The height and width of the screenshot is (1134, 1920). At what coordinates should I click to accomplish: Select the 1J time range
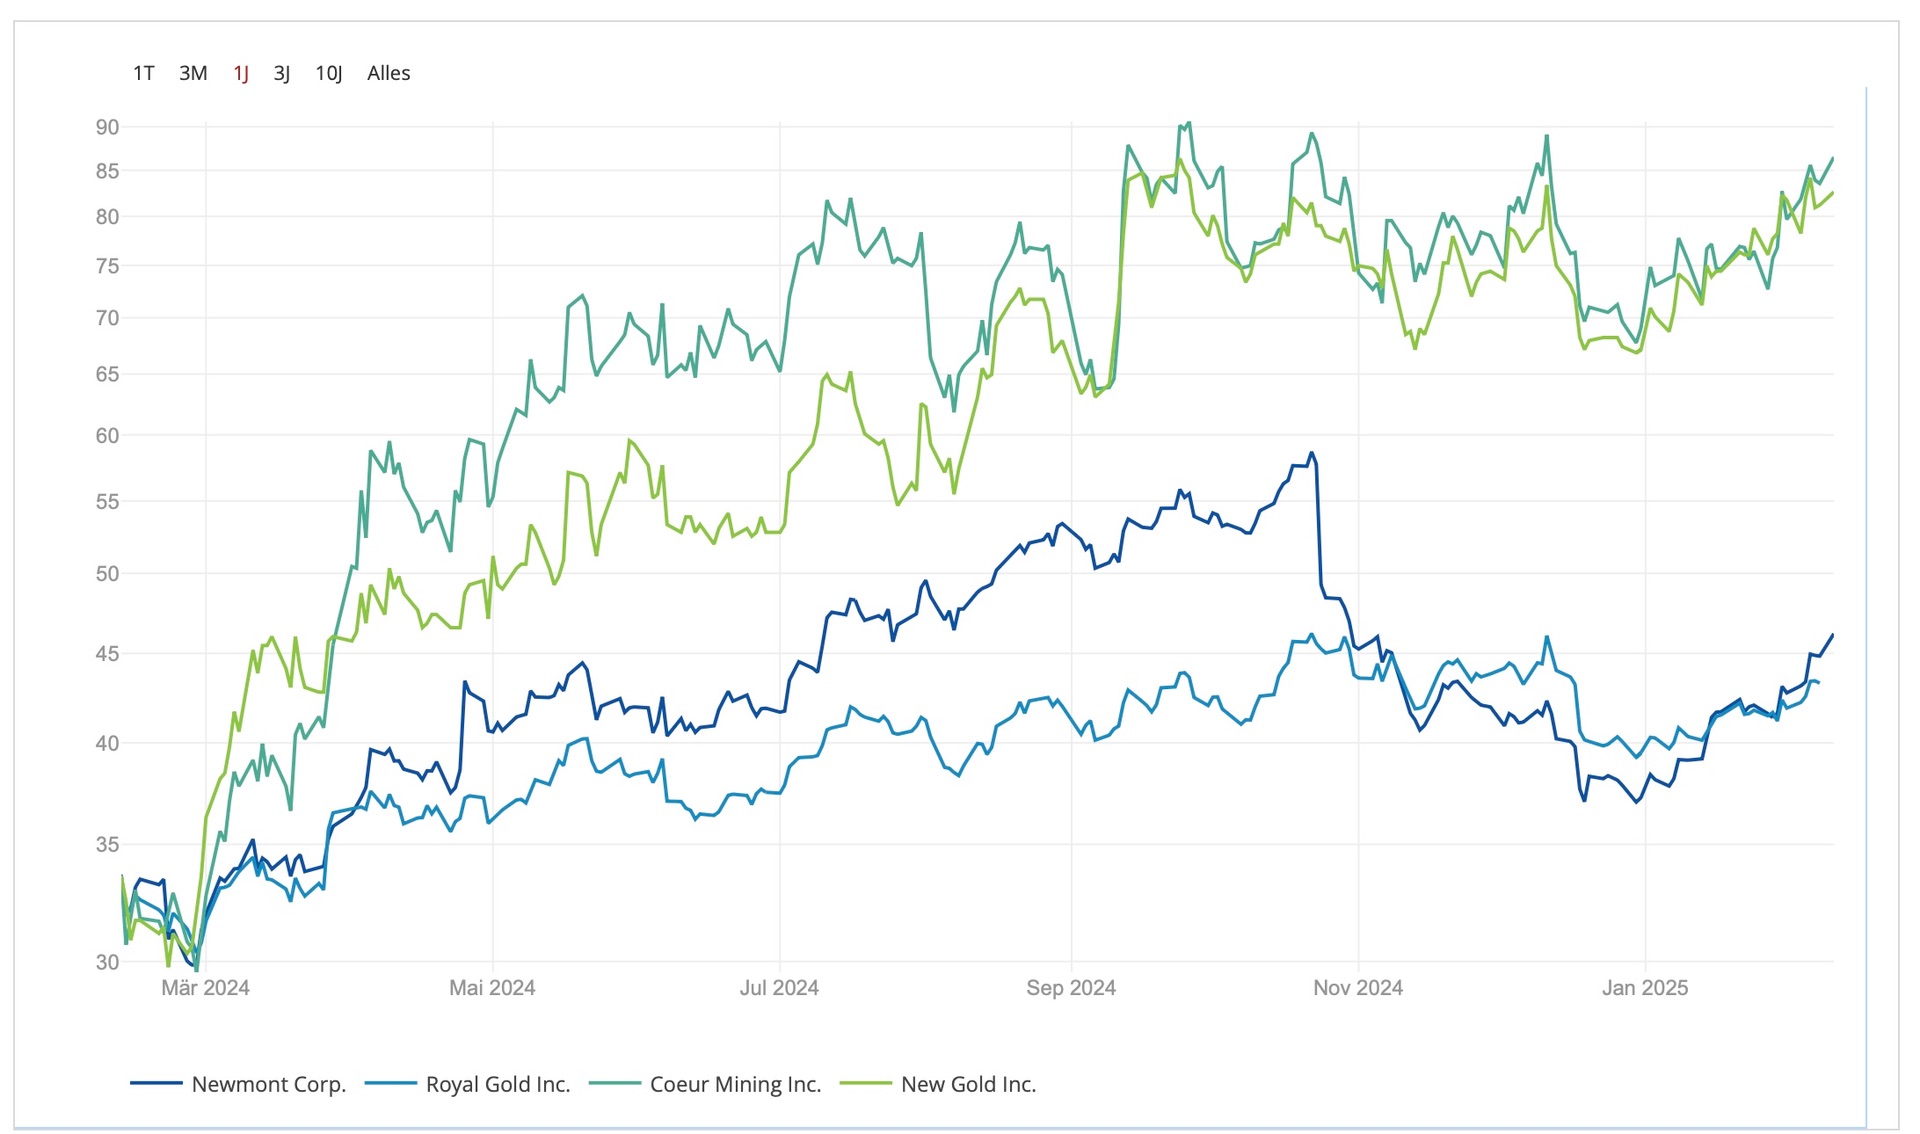point(241,73)
